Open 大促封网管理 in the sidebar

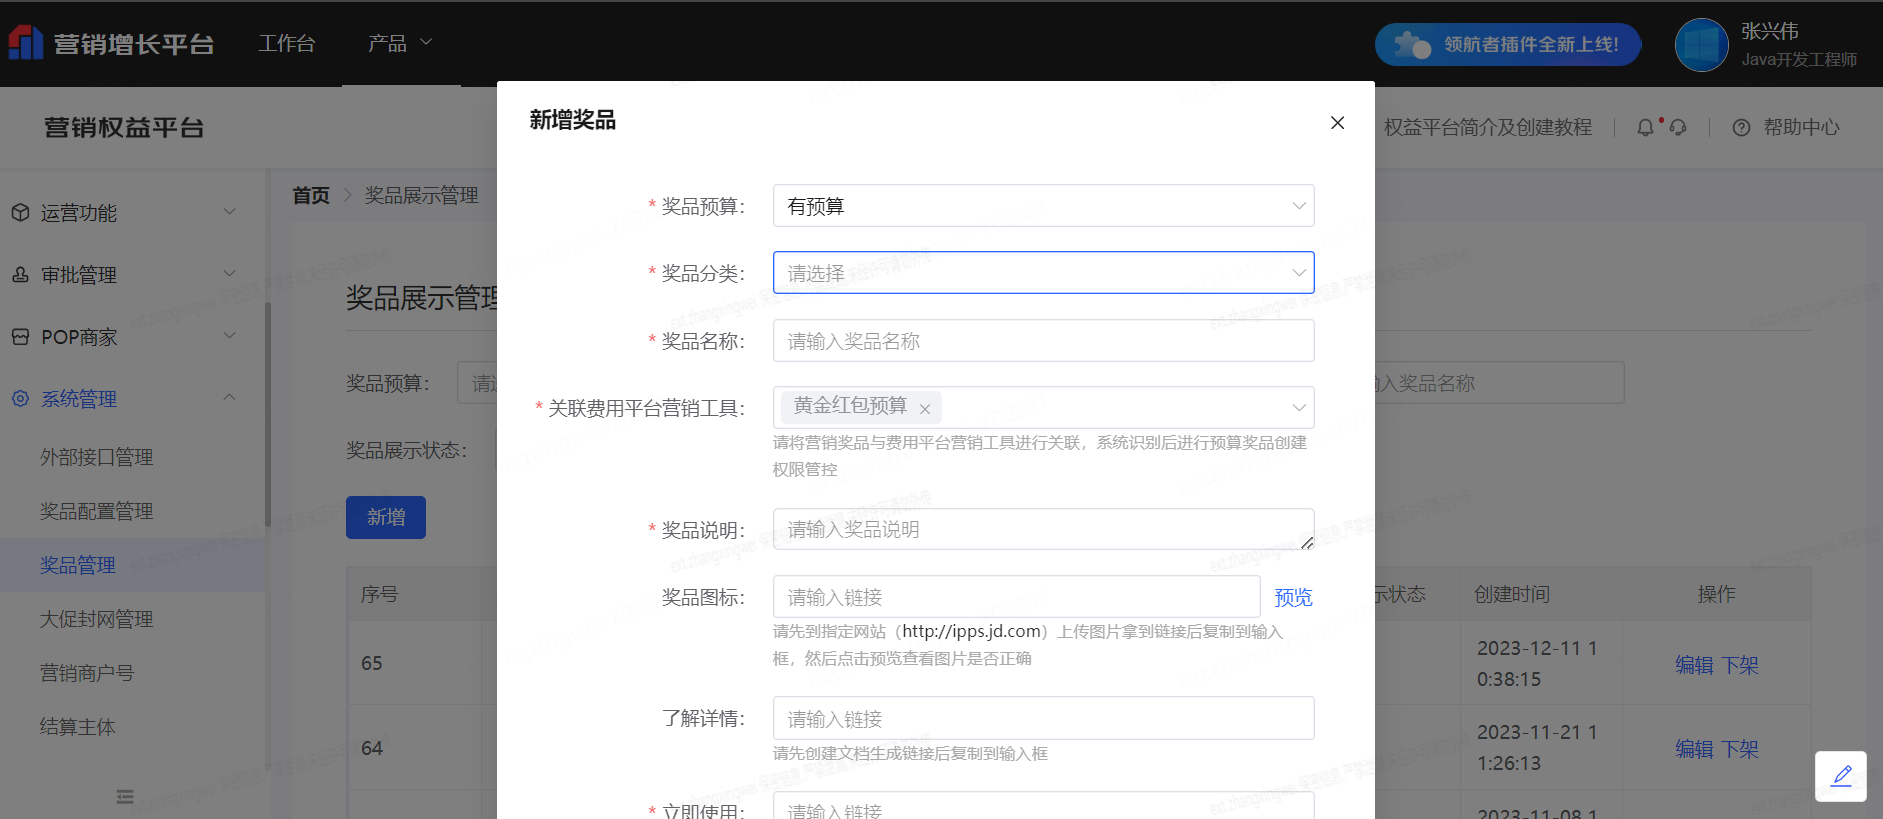point(96,619)
